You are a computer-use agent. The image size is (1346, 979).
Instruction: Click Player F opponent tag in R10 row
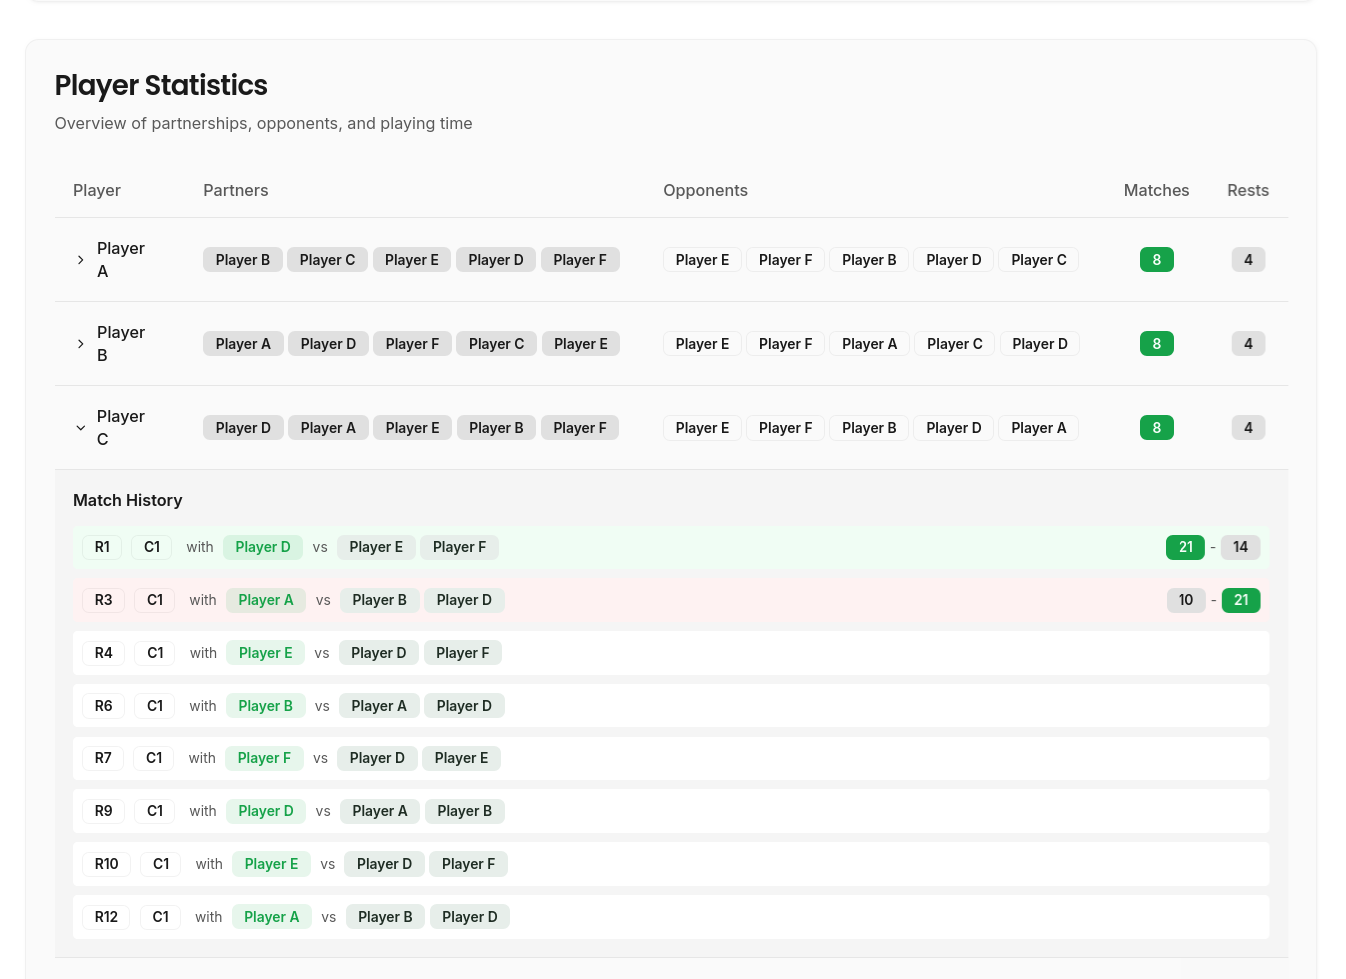[x=468, y=864]
